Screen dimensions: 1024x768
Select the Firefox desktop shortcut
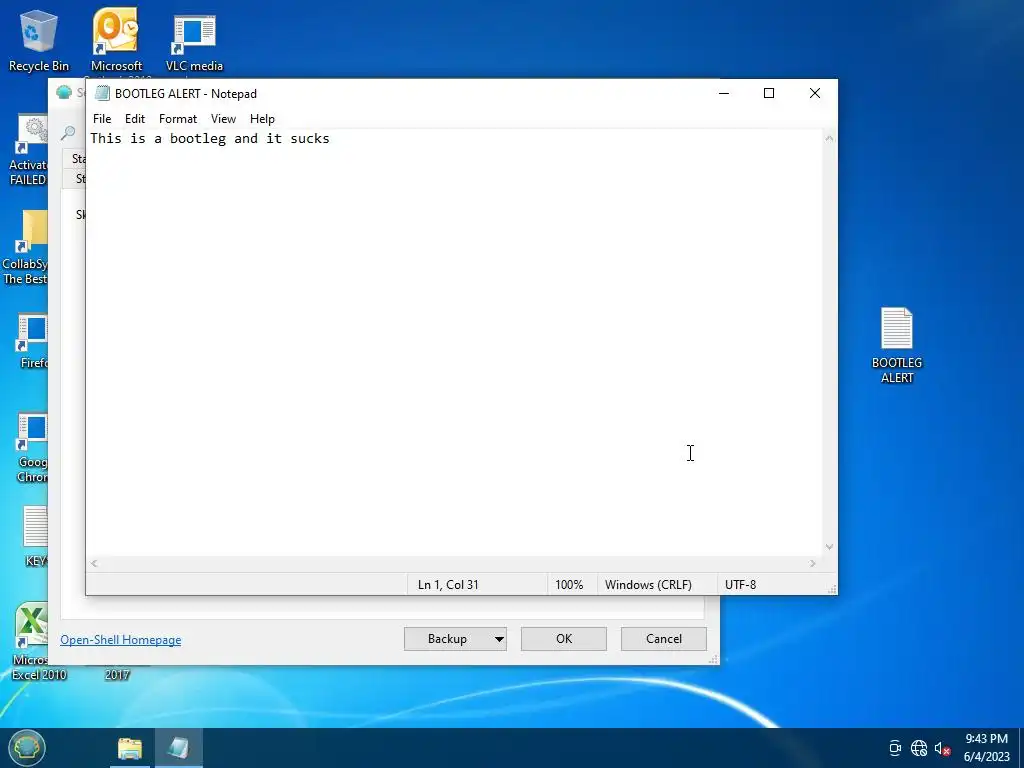(x=33, y=341)
